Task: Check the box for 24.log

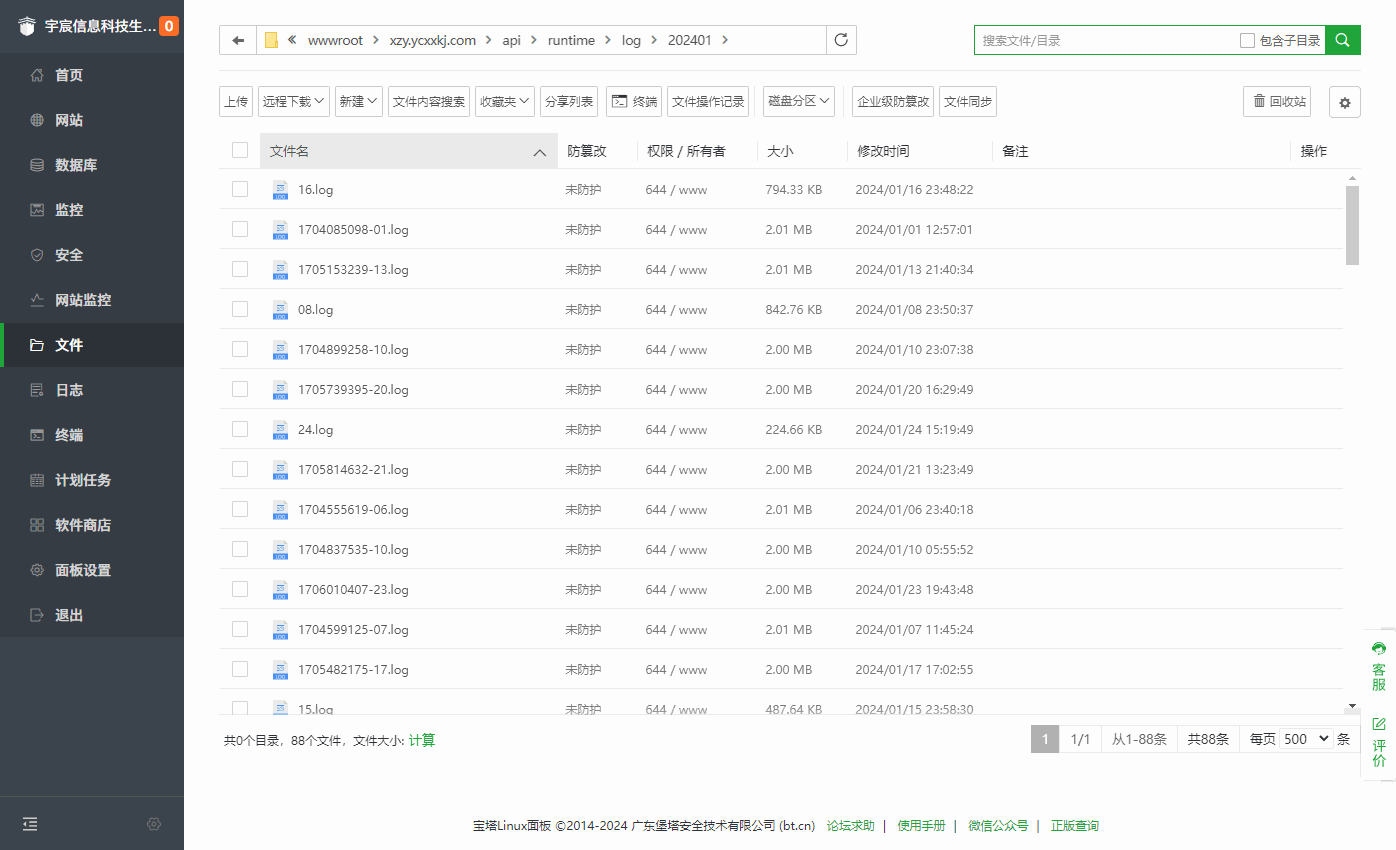Action: (x=240, y=429)
